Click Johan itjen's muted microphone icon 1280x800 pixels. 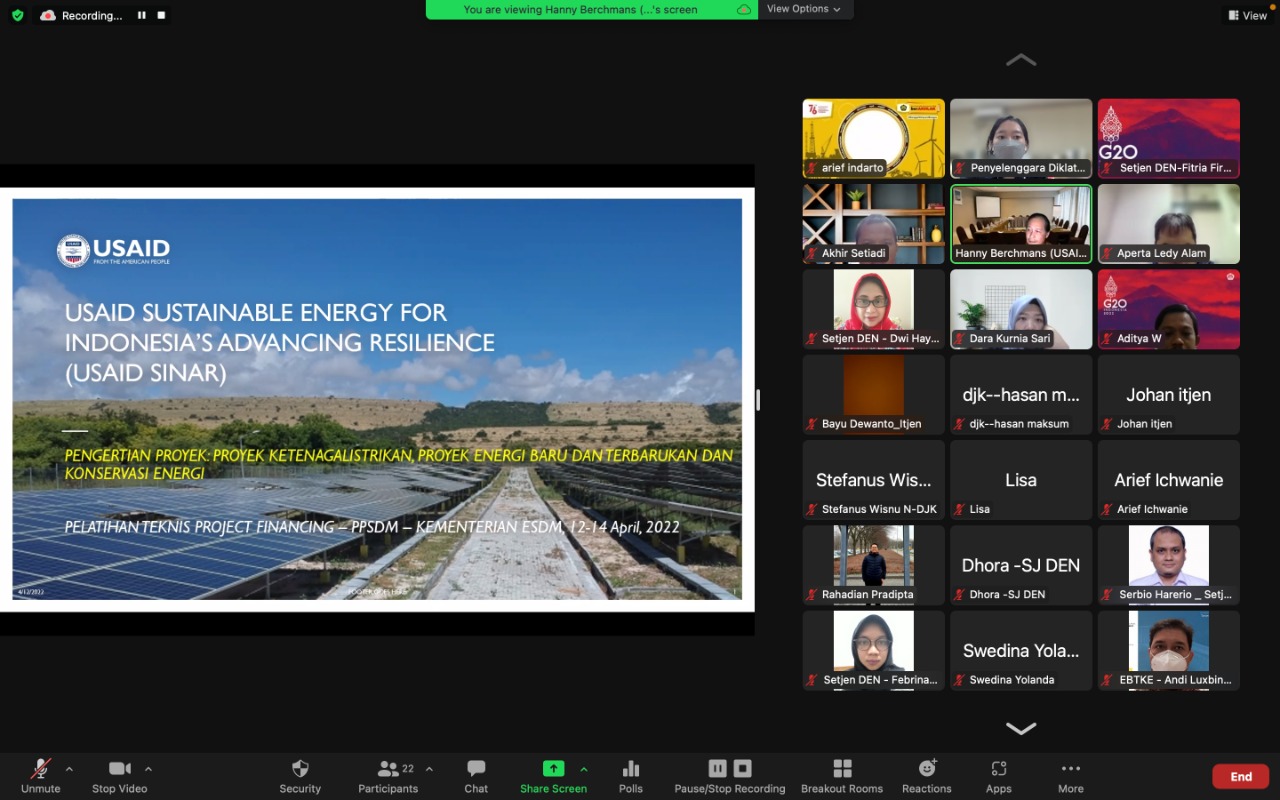1107,424
